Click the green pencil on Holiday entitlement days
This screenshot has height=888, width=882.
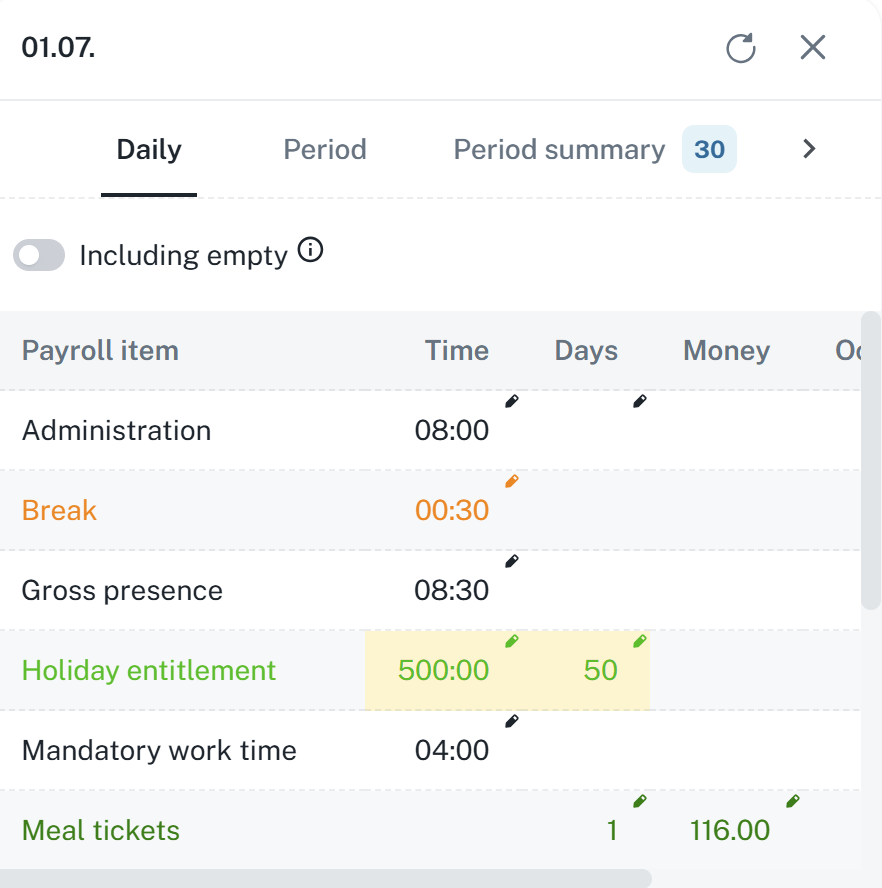[x=640, y=641]
